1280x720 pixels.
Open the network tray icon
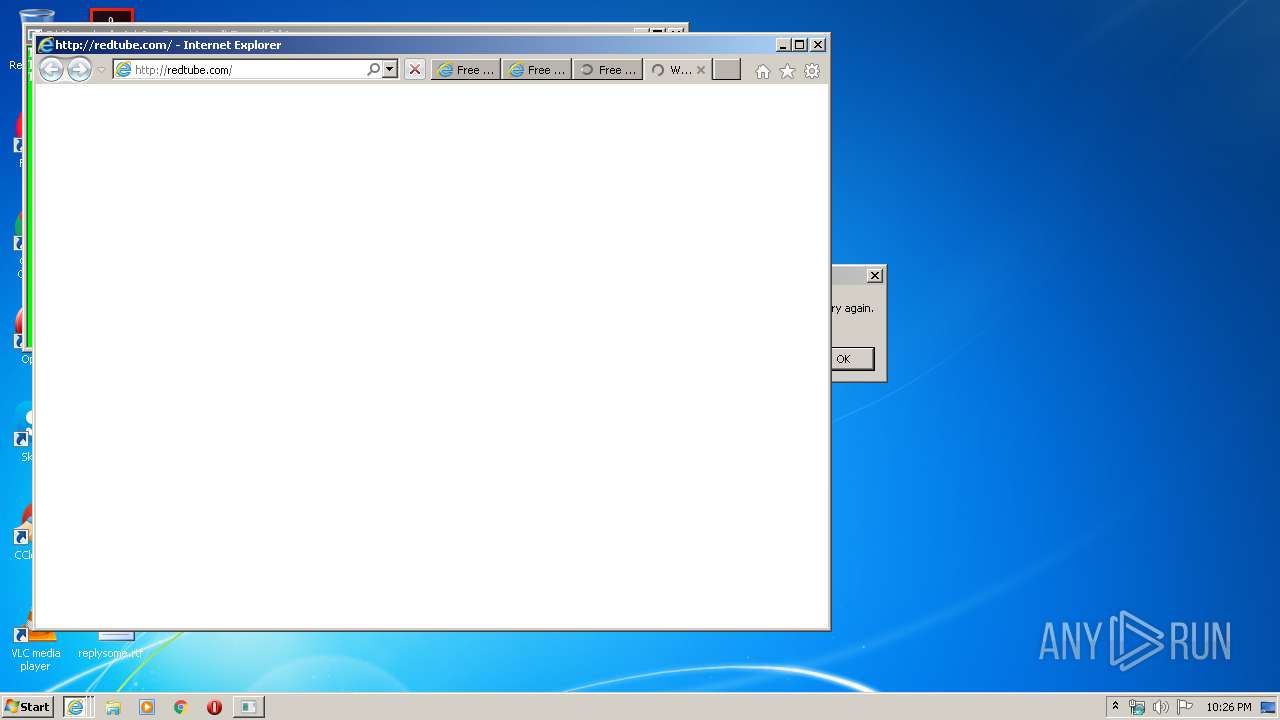coord(1137,707)
